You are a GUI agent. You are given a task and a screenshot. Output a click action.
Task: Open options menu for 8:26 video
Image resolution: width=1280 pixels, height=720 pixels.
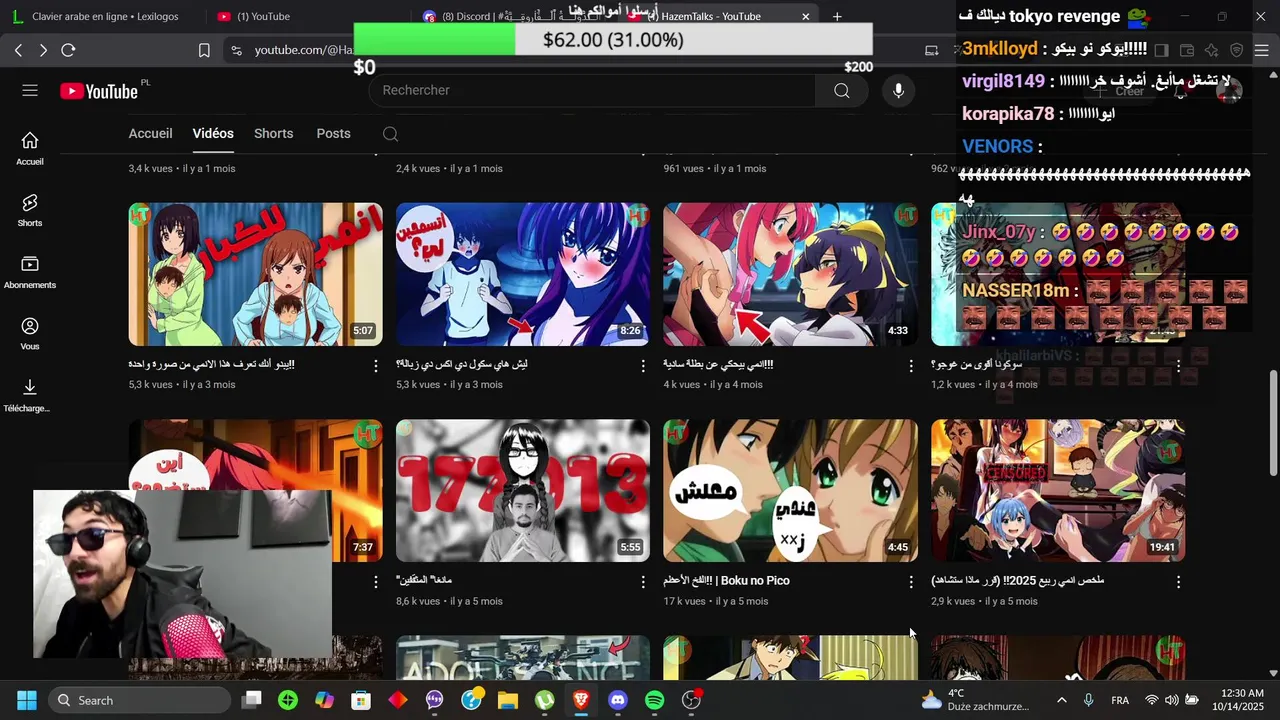(643, 366)
